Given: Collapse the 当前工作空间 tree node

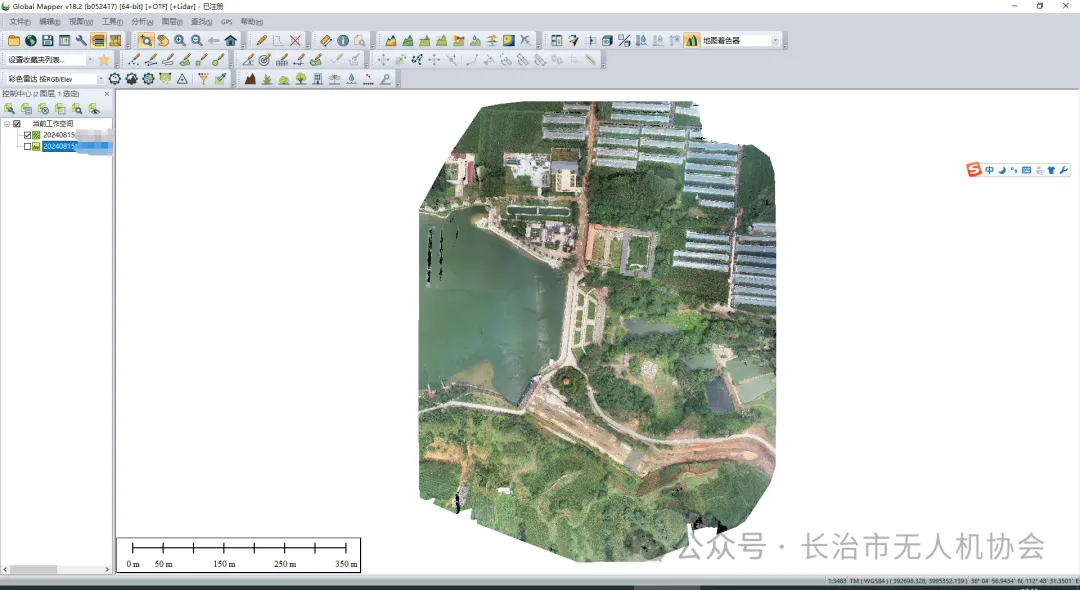Looking at the screenshot, I should click(7, 124).
